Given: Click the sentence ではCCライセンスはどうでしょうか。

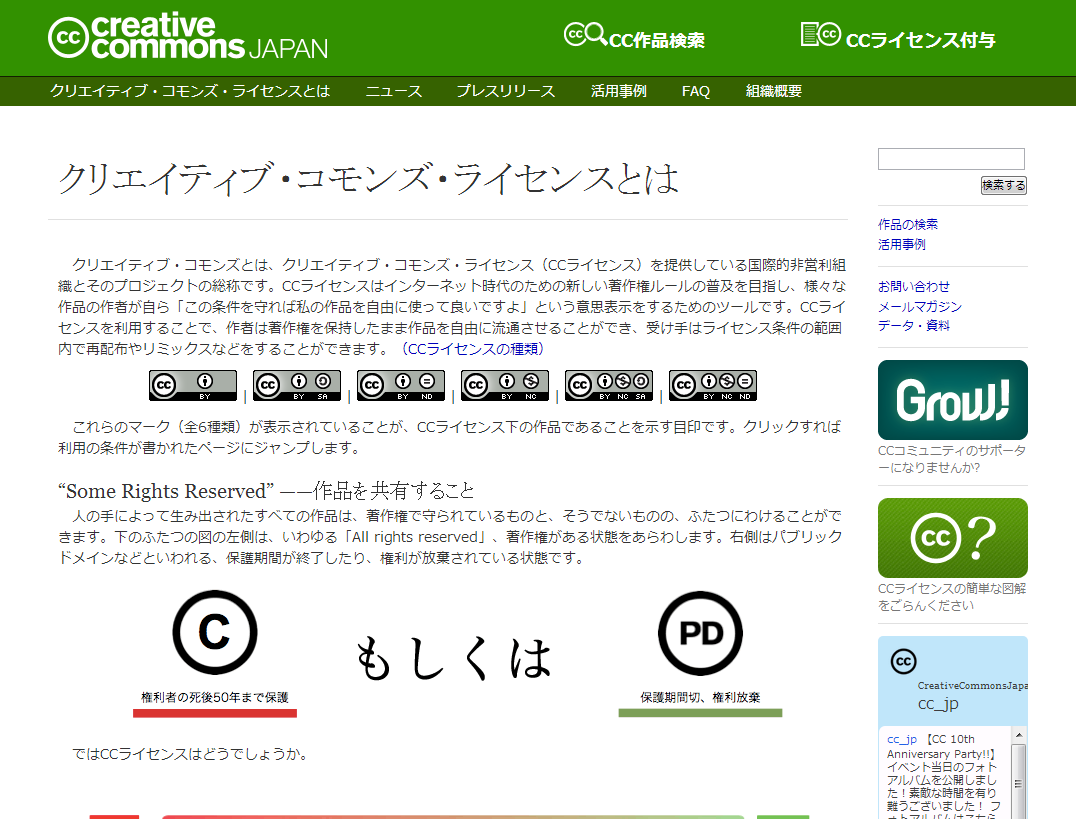Looking at the screenshot, I should [191, 754].
